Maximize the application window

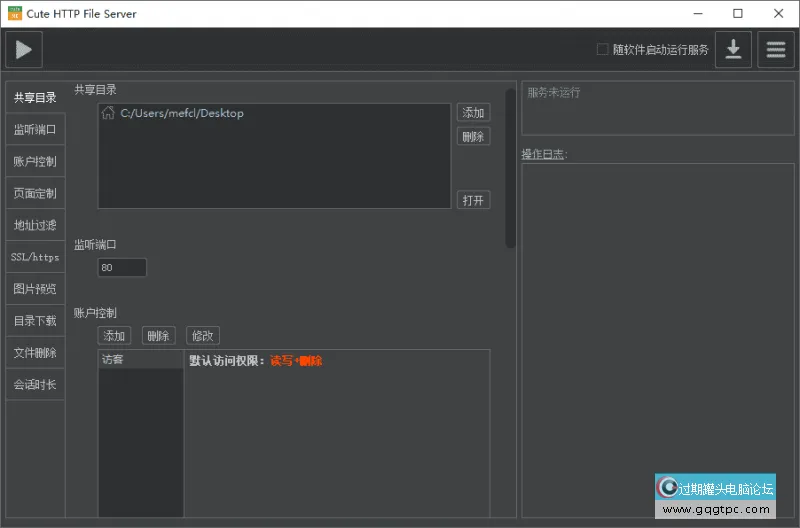(x=738, y=14)
